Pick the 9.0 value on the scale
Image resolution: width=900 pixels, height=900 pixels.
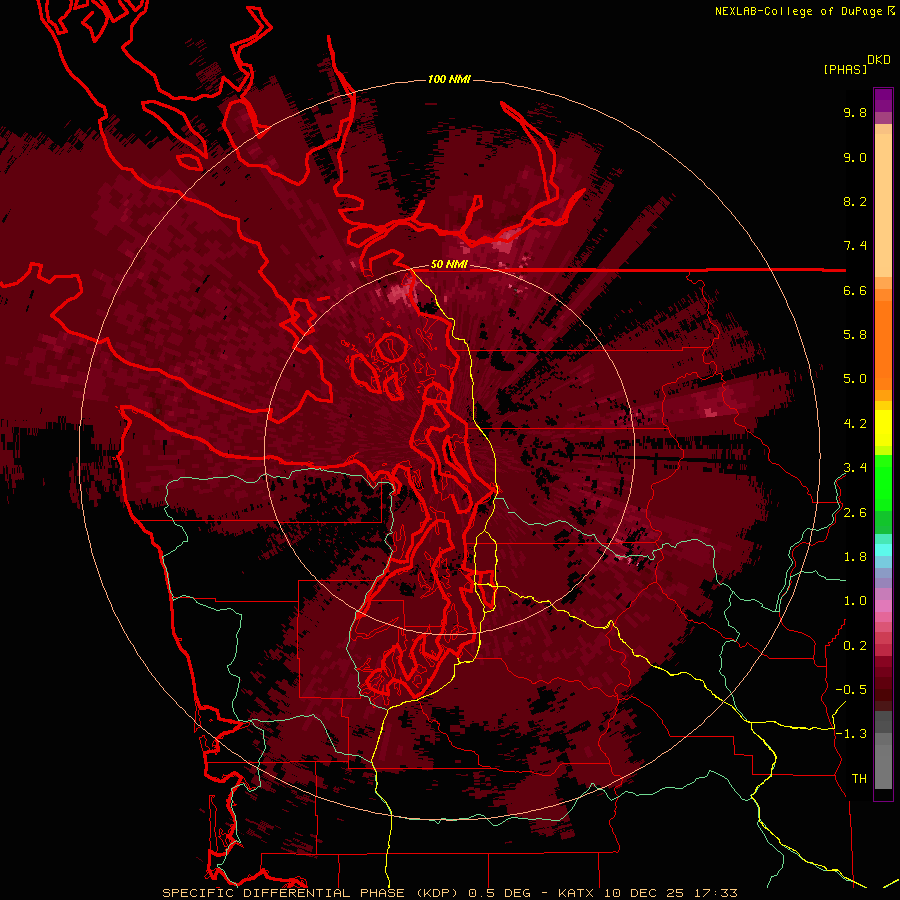tap(855, 157)
